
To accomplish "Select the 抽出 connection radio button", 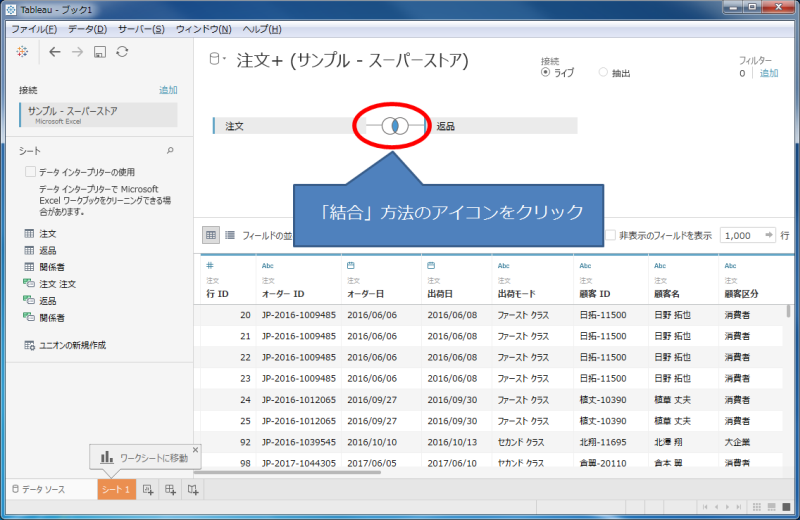I will point(603,72).
